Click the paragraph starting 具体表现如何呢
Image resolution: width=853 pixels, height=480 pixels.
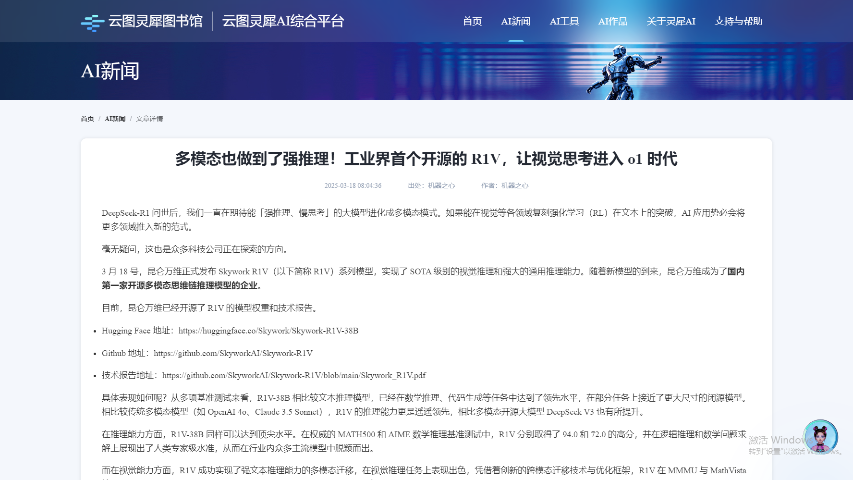pyautogui.click(x=423, y=404)
